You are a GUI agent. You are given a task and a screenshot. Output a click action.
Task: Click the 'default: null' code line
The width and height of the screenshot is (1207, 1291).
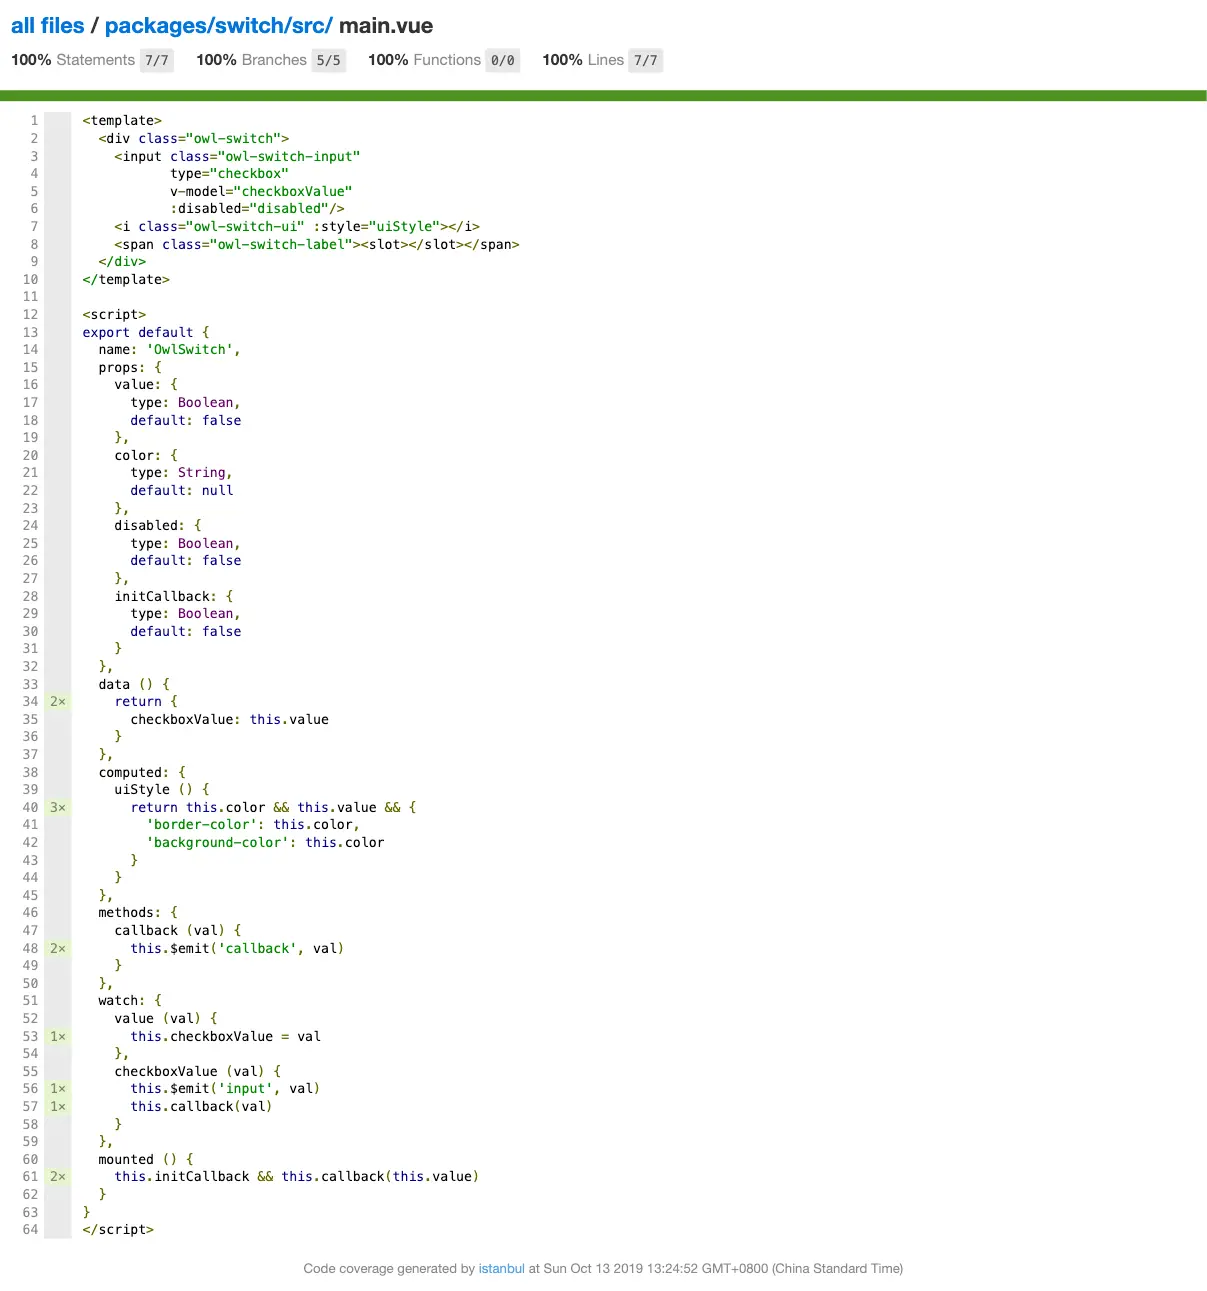(x=182, y=490)
